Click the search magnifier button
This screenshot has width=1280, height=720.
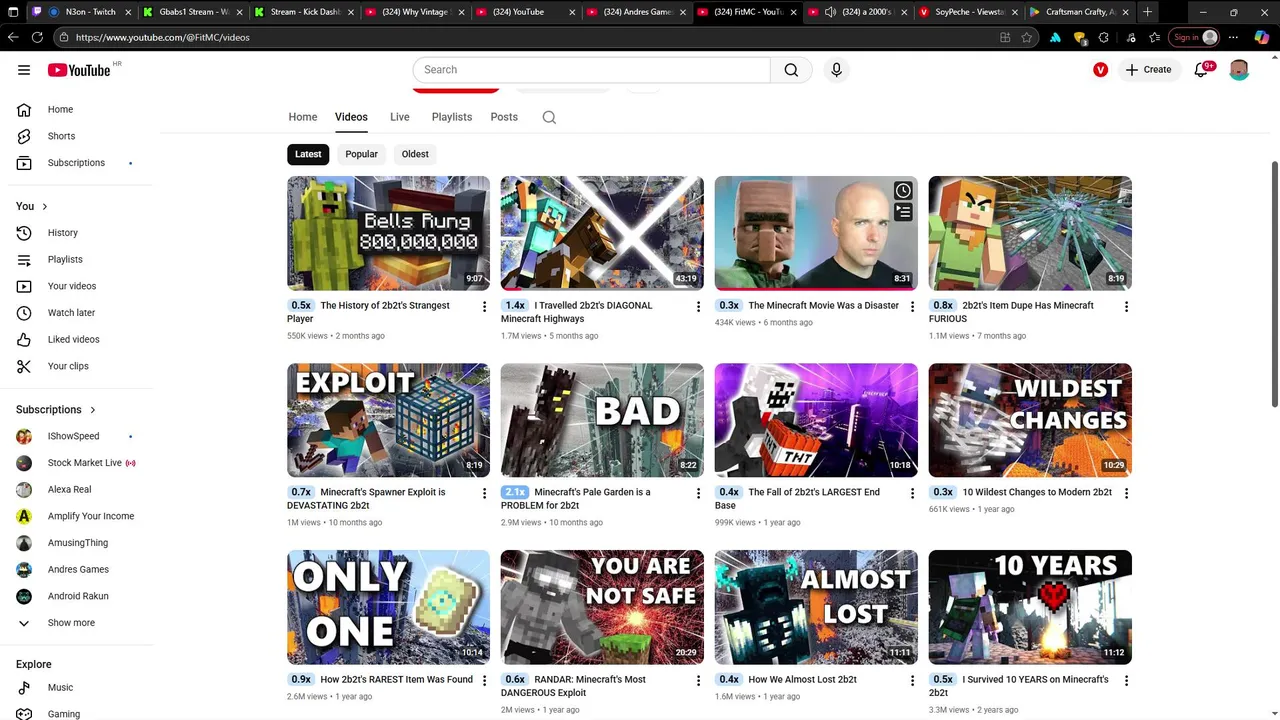click(791, 70)
